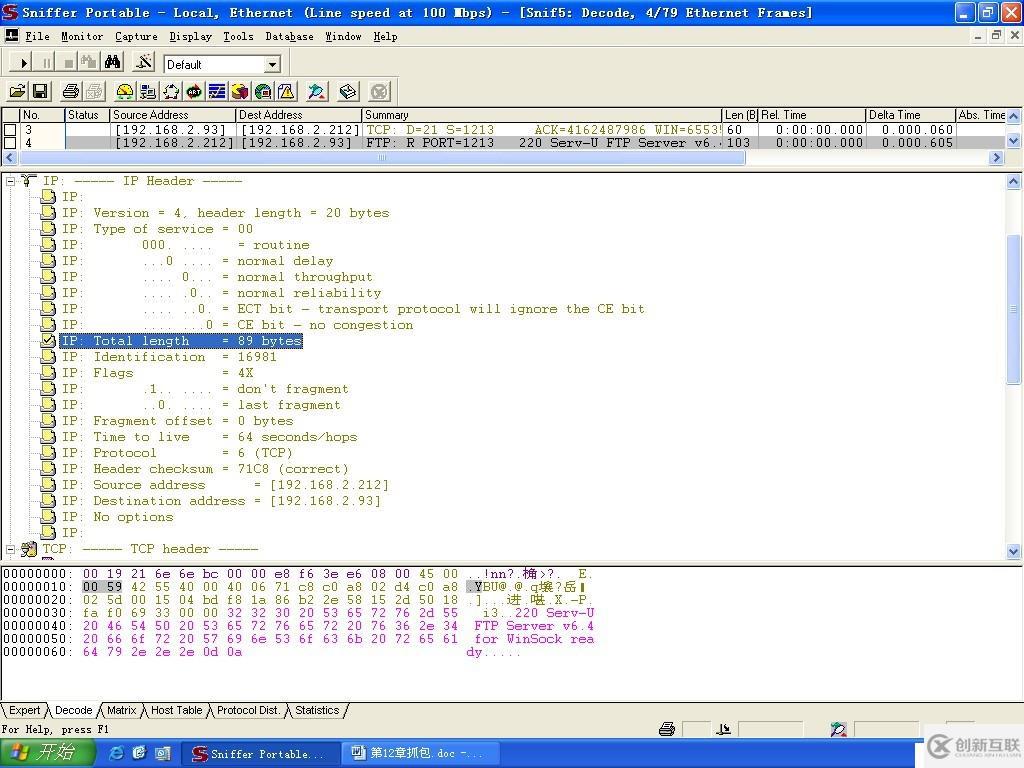Collapse the IP Header tree node
This screenshot has height=768, width=1024.
click(10, 181)
